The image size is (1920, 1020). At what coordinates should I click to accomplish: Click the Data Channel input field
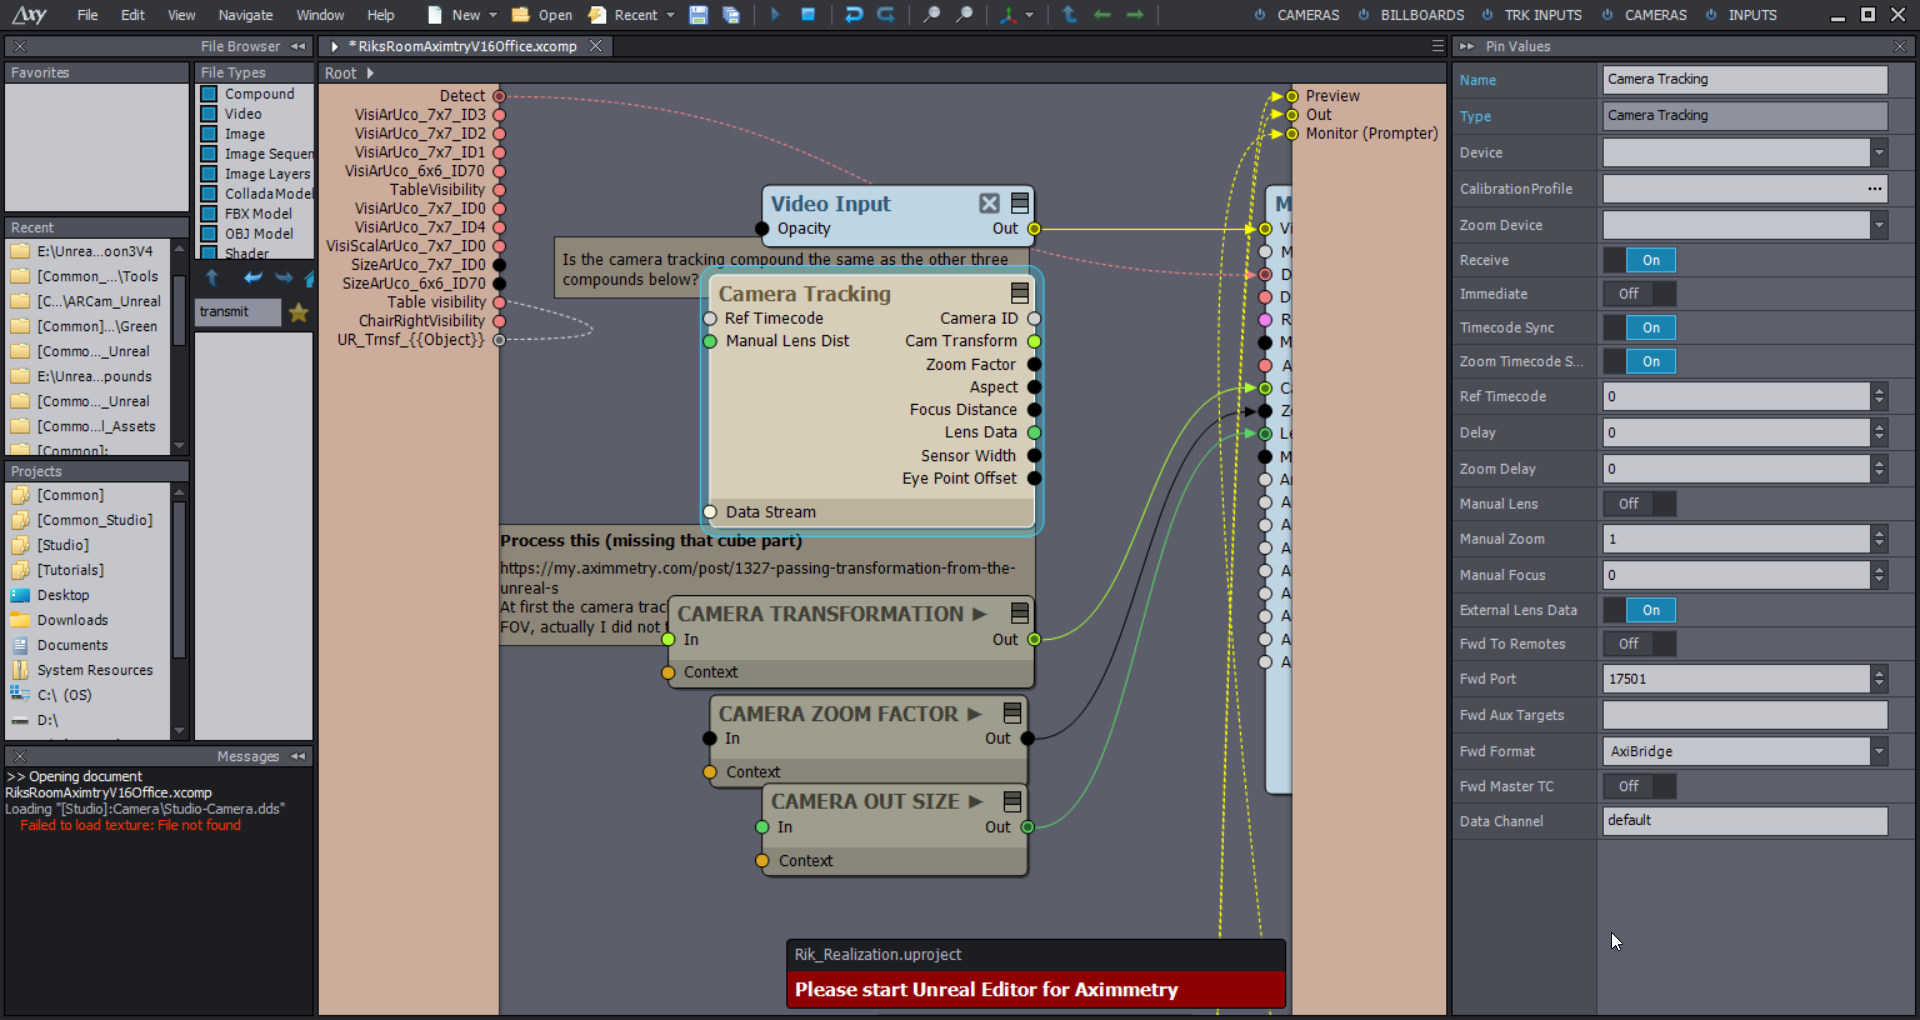click(x=1745, y=821)
